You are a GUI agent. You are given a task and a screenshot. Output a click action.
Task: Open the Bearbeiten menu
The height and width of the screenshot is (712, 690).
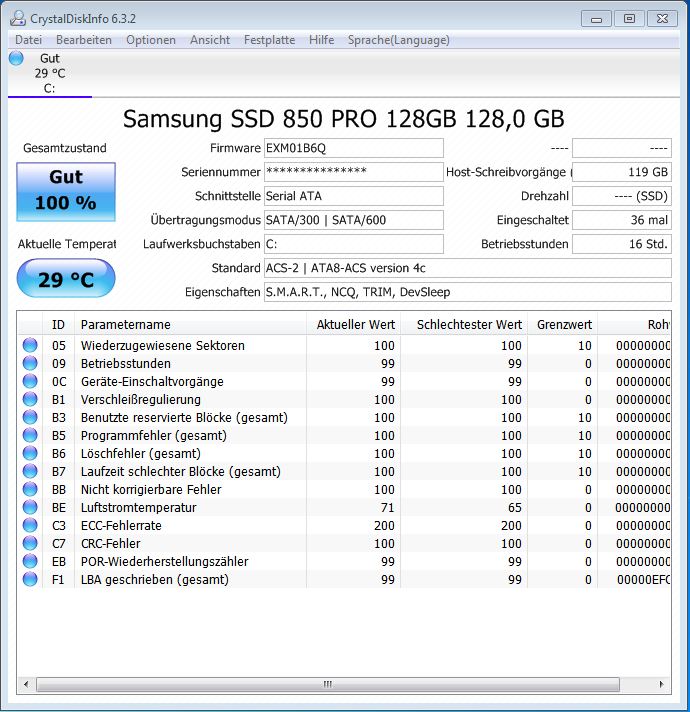click(84, 40)
